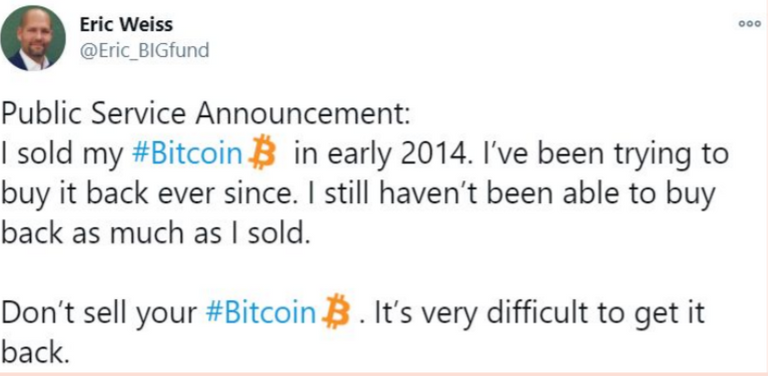Open the tweet's three-dot more options menu

(x=750, y=24)
